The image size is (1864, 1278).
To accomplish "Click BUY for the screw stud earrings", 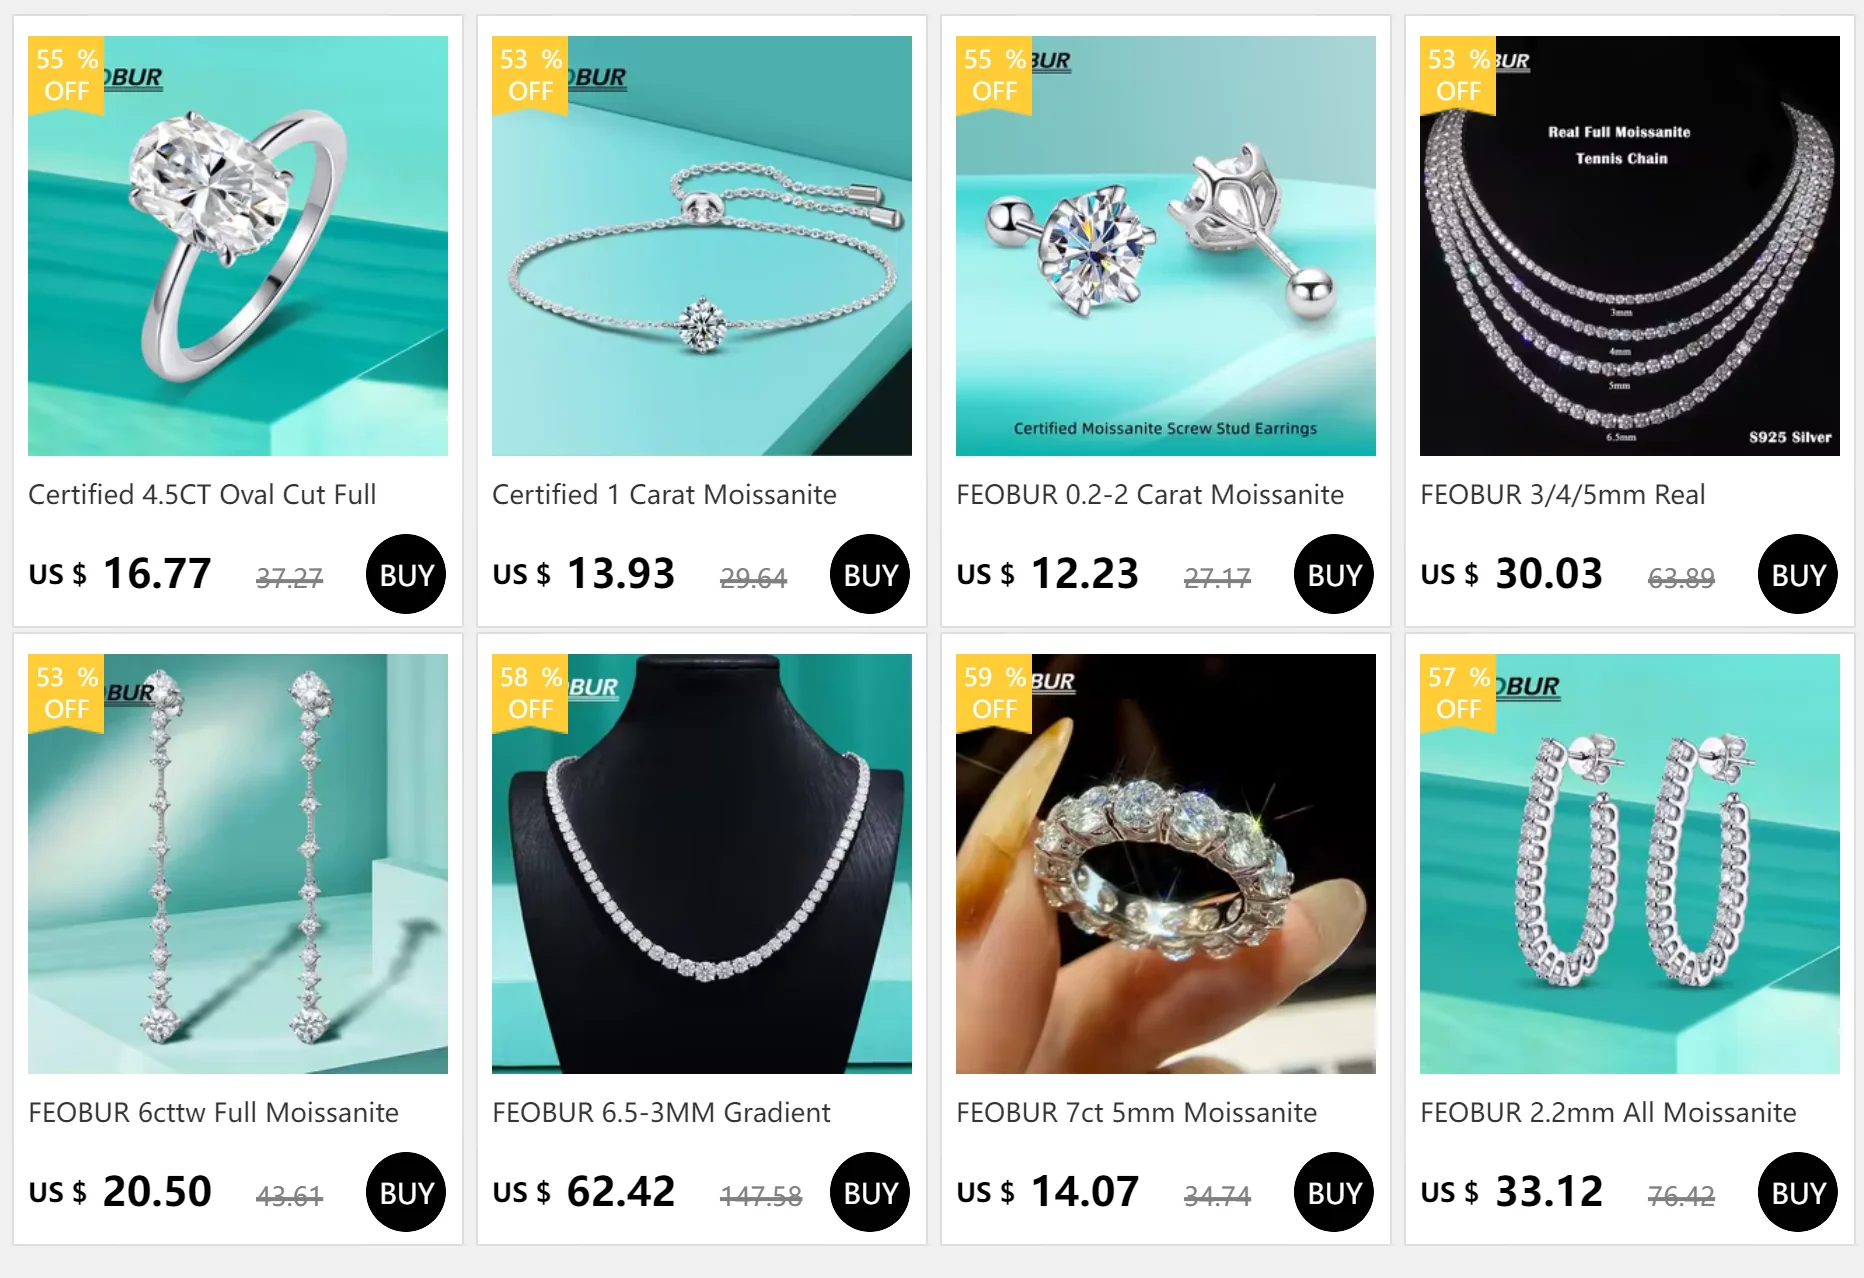I will 1334,574.
